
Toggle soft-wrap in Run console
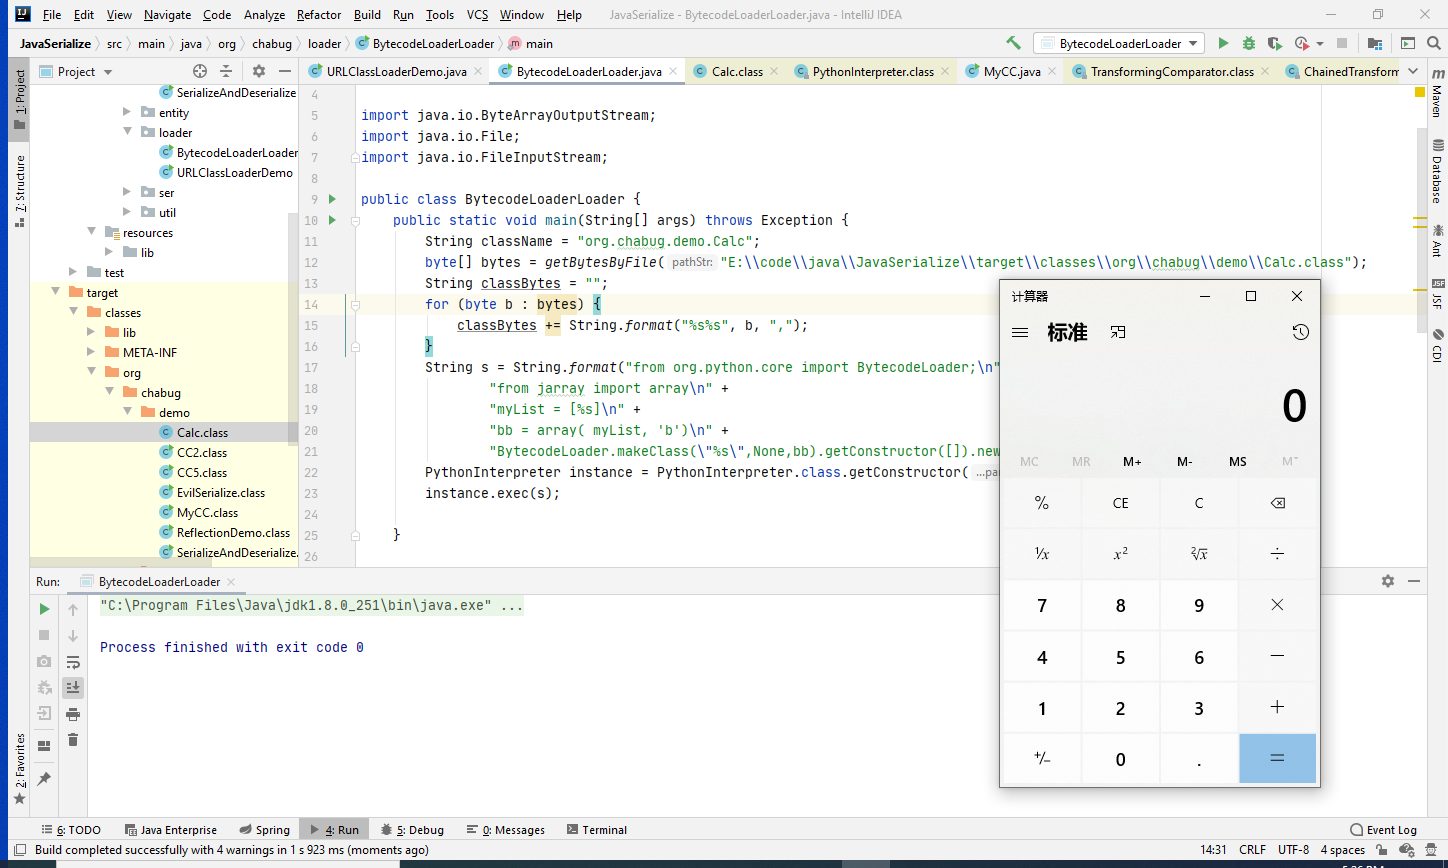73,662
